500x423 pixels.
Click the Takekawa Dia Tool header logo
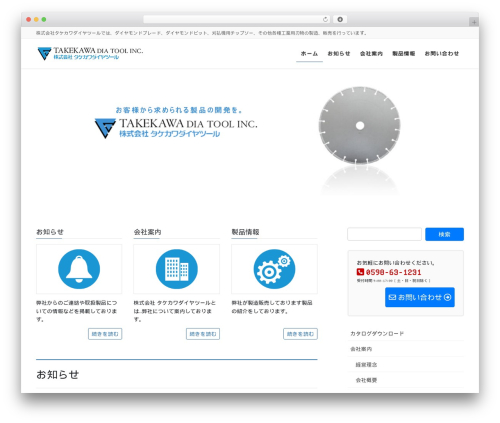(x=90, y=53)
